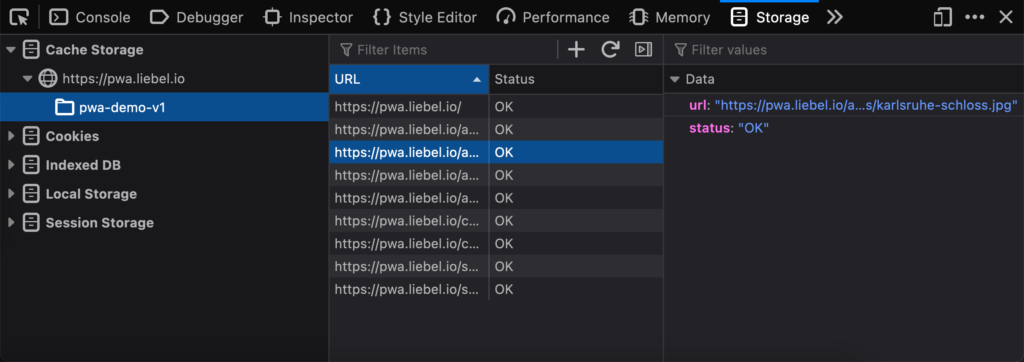The height and width of the screenshot is (362, 1024).
Task: Open the Console tab
Action: pos(90,18)
